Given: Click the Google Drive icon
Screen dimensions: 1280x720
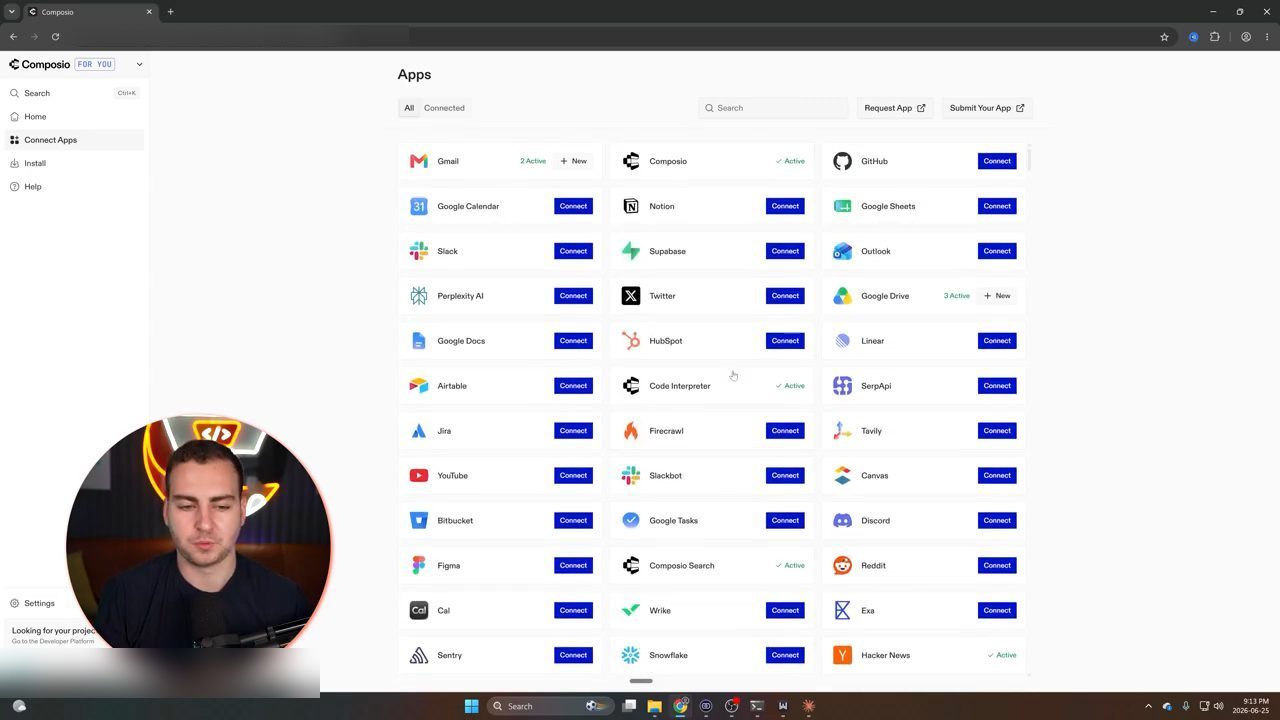Looking at the screenshot, I should [843, 296].
